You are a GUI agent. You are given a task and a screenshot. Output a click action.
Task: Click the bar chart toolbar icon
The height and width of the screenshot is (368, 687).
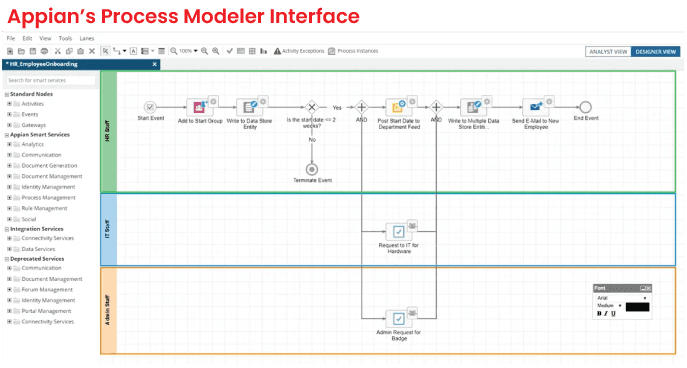coord(264,51)
